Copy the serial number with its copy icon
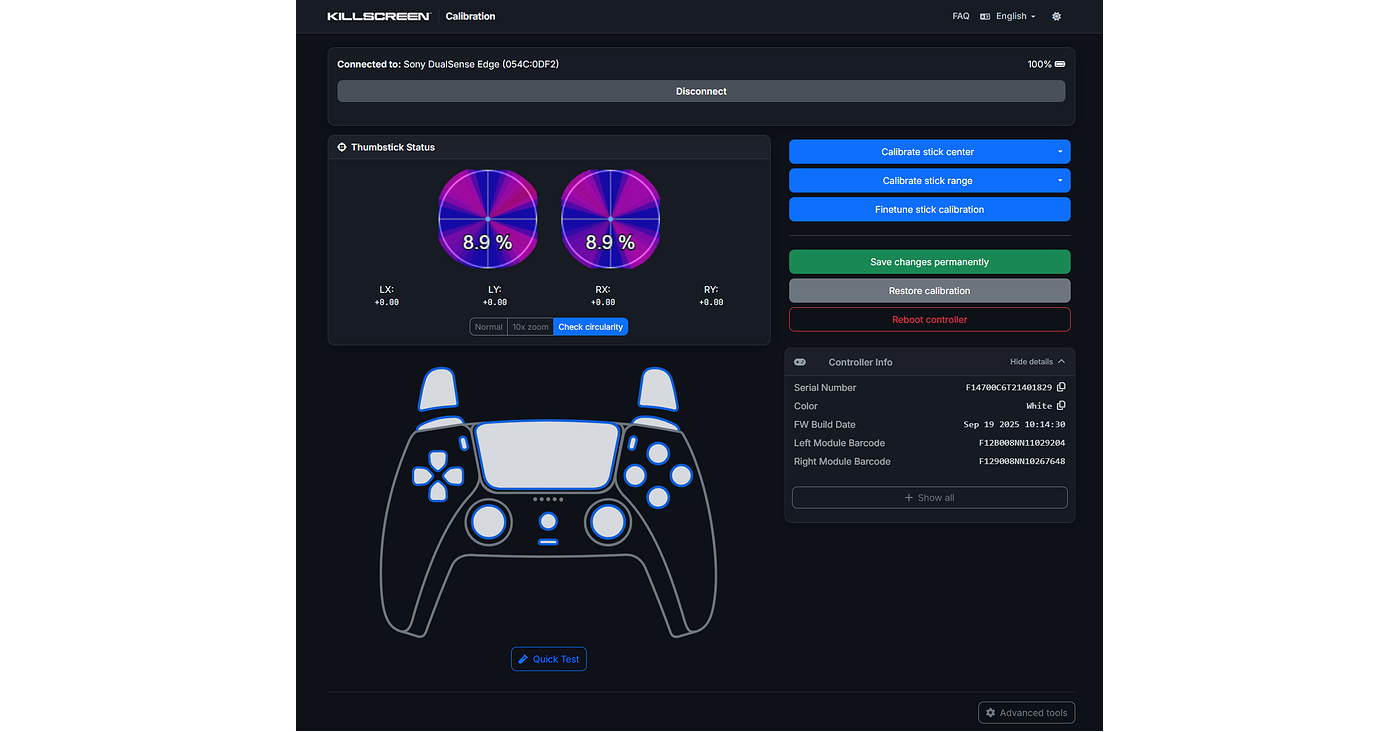 1061,387
